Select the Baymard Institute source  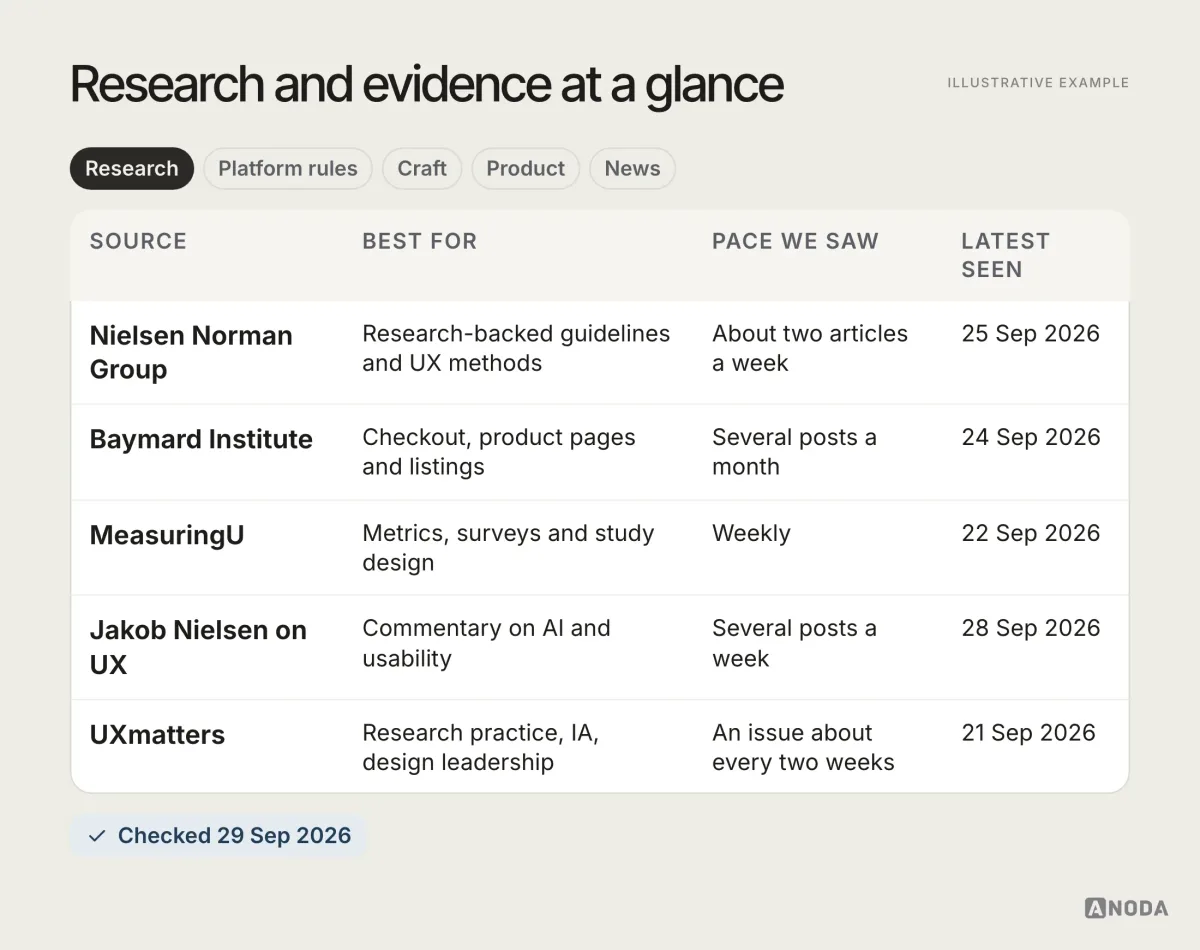tap(201, 439)
